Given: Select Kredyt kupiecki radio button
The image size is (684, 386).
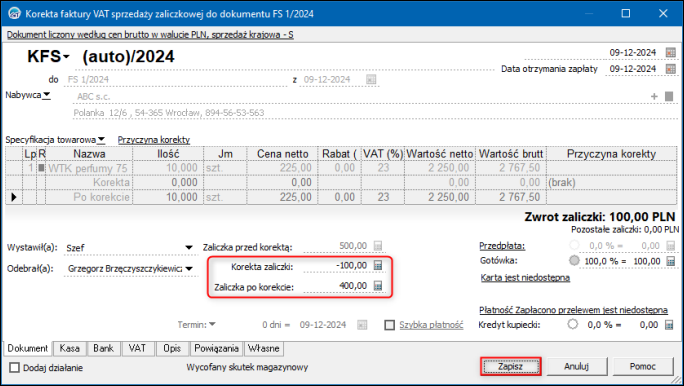Looking at the screenshot, I should [572, 325].
